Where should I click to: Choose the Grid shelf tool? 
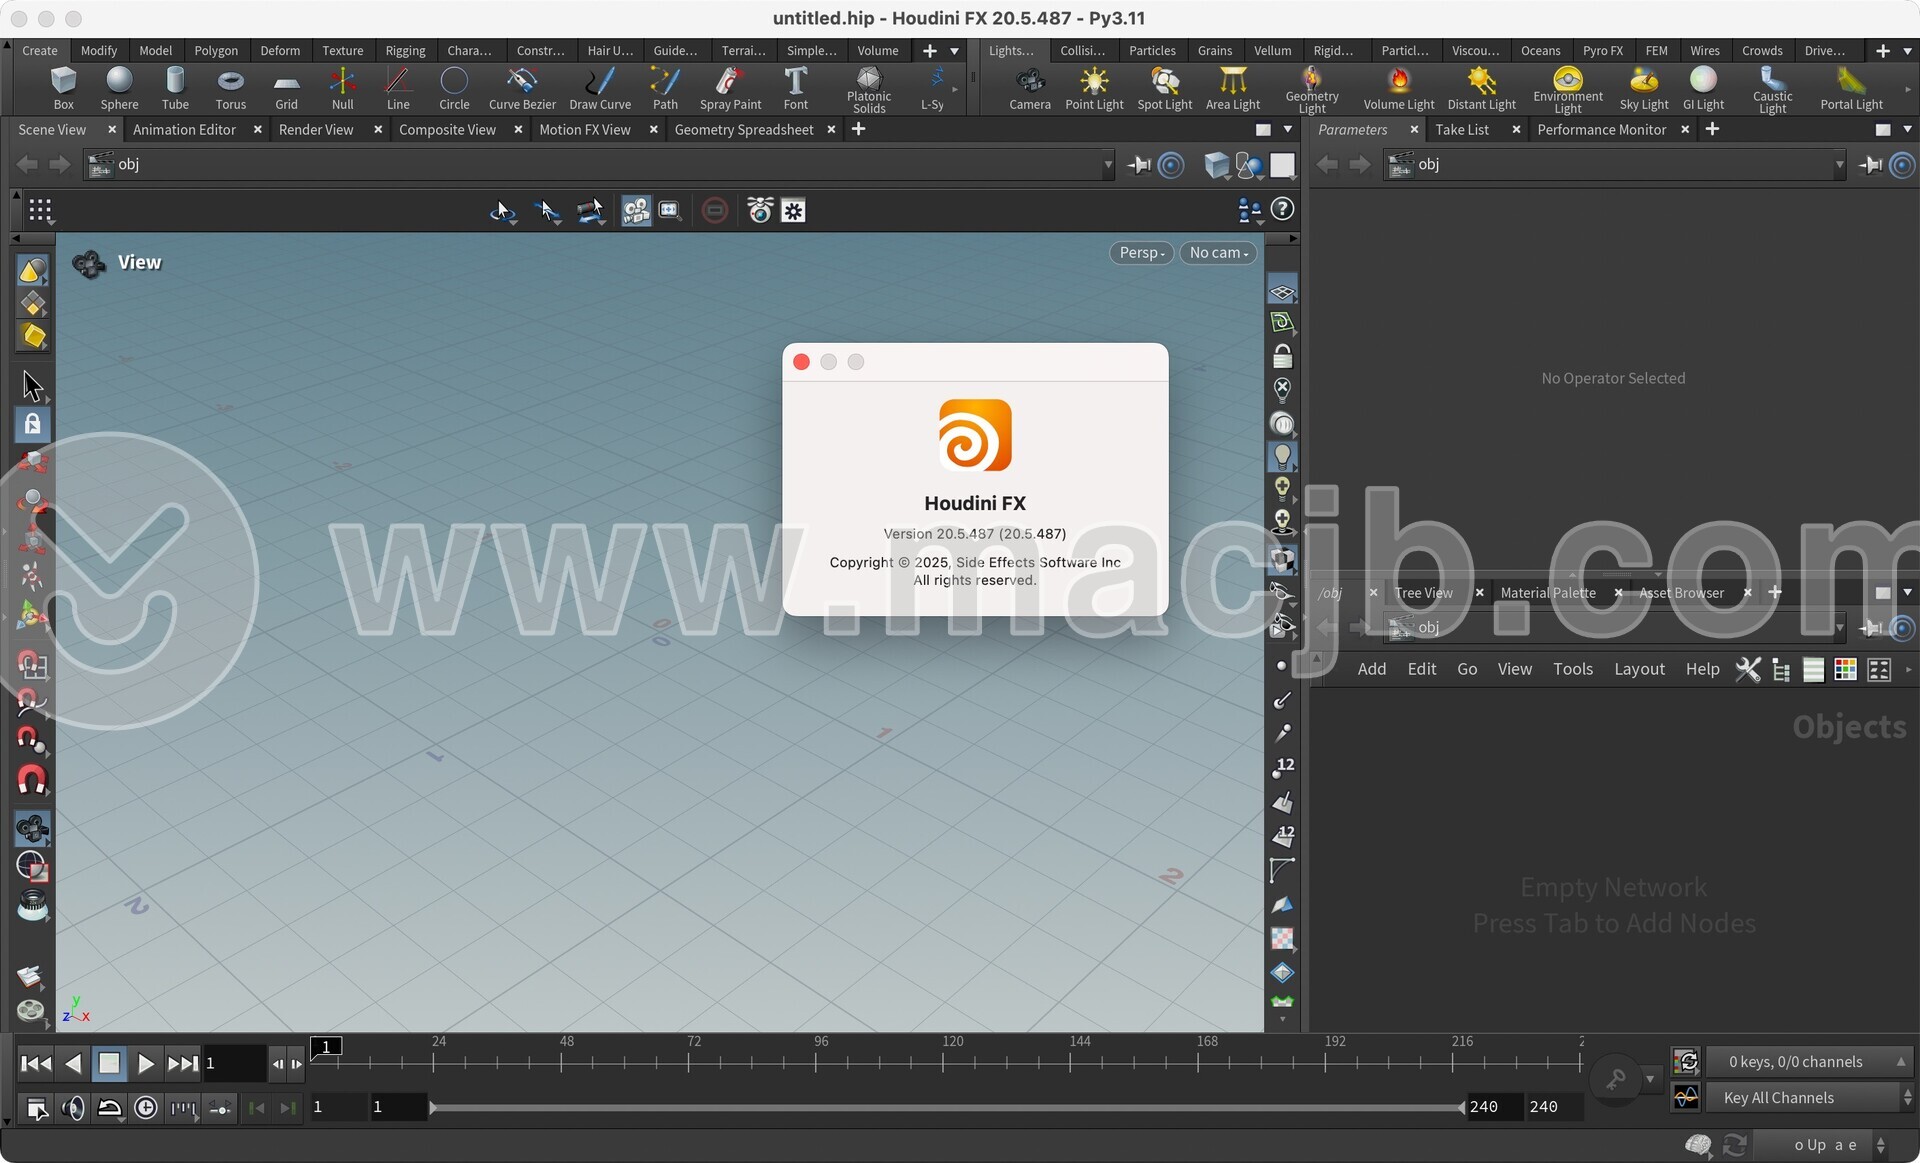286,88
